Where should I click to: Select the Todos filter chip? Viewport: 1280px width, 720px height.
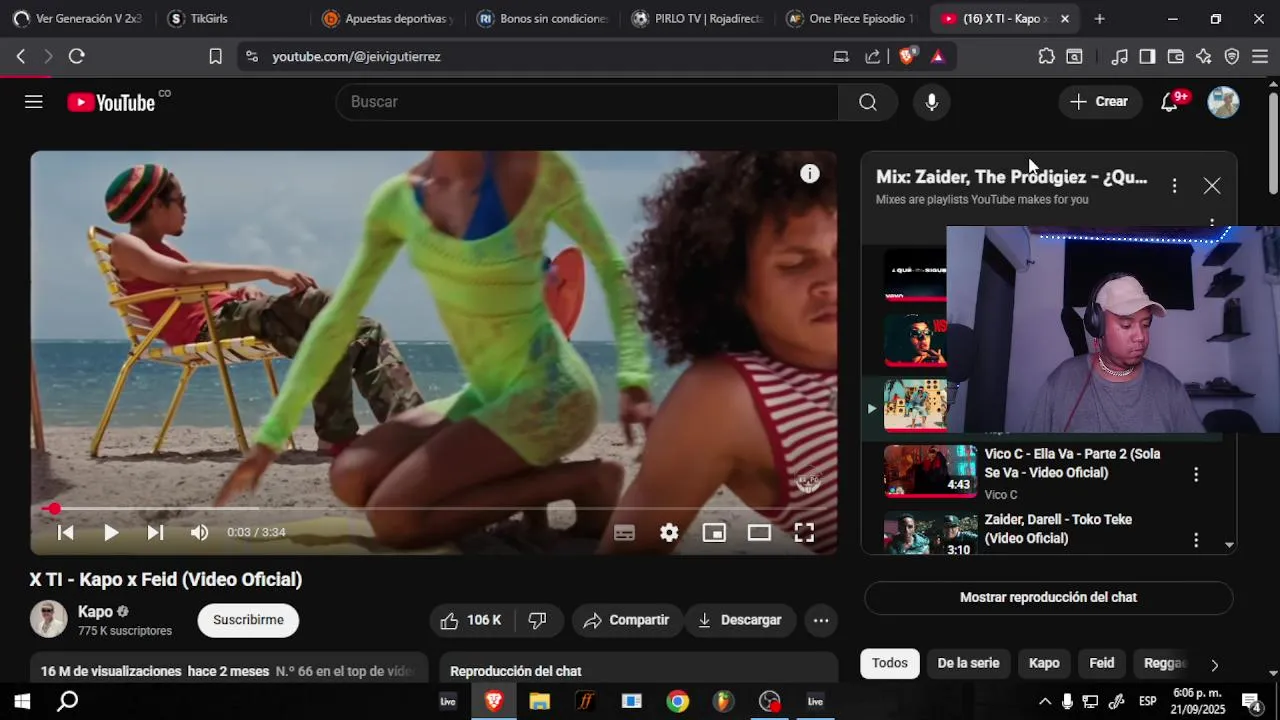tap(890, 663)
